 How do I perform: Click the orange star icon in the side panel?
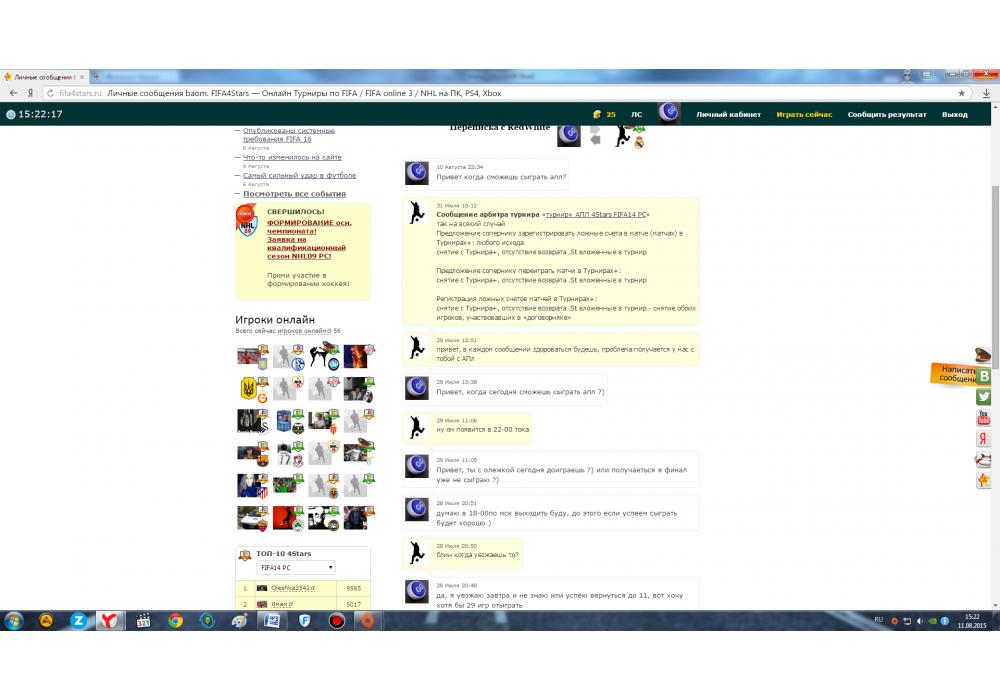(984, 481)
